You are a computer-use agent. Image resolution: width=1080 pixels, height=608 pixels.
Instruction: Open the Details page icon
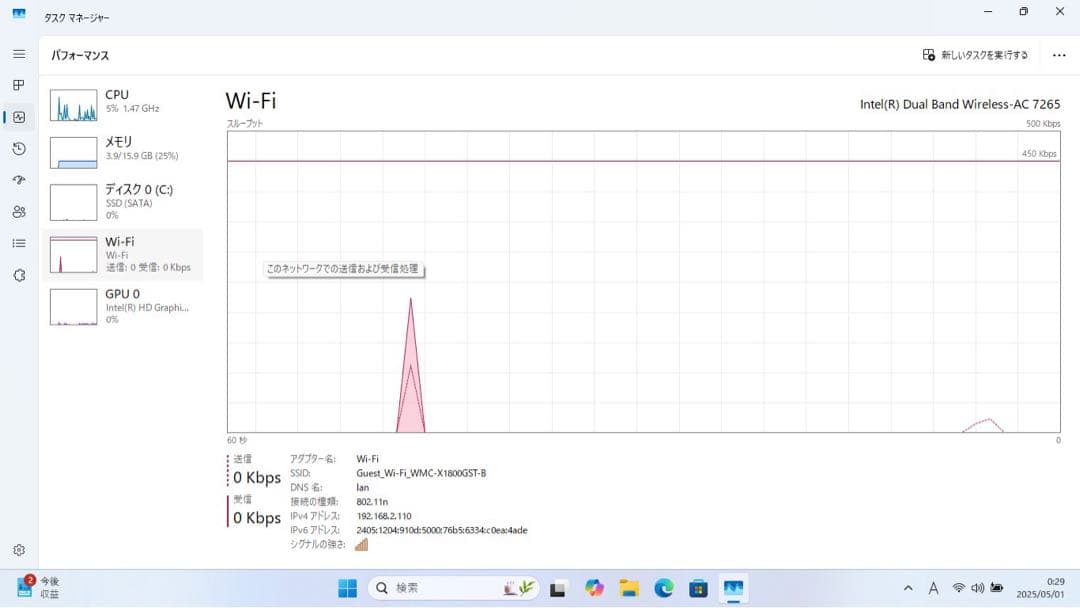[x=18, y=243]
